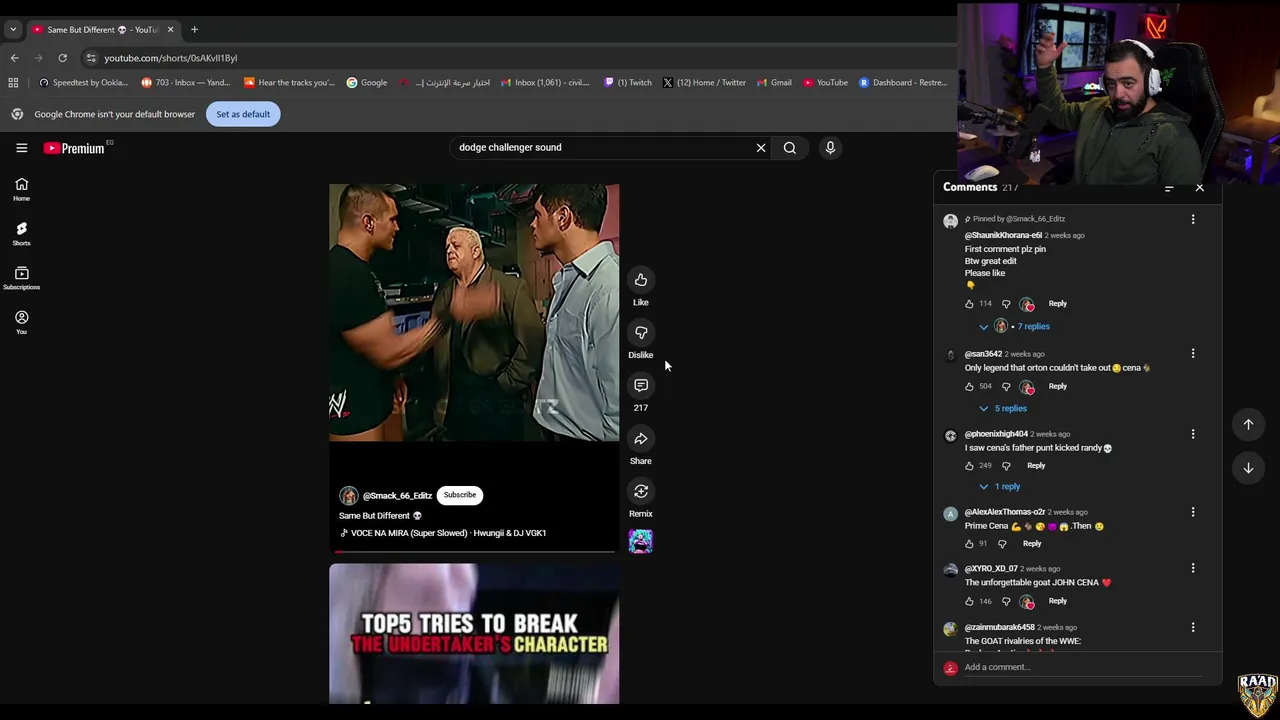The width and height of the screenshot is (1280, 720).
Task: Open the sound thumbnail below Remix
Action: (x=641, y=541)
